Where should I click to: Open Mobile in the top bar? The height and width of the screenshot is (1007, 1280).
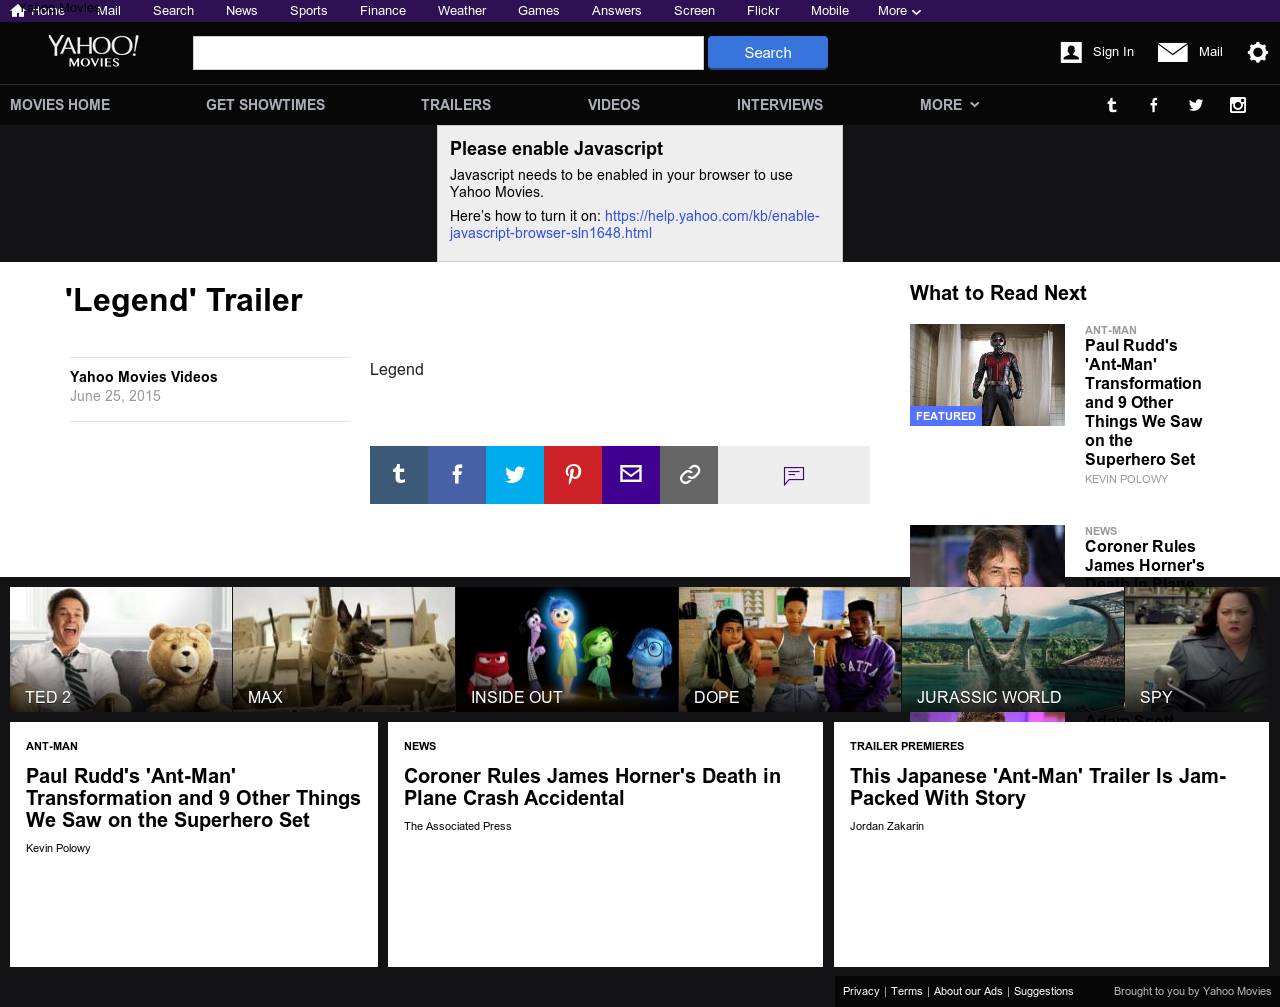point(830,11)
